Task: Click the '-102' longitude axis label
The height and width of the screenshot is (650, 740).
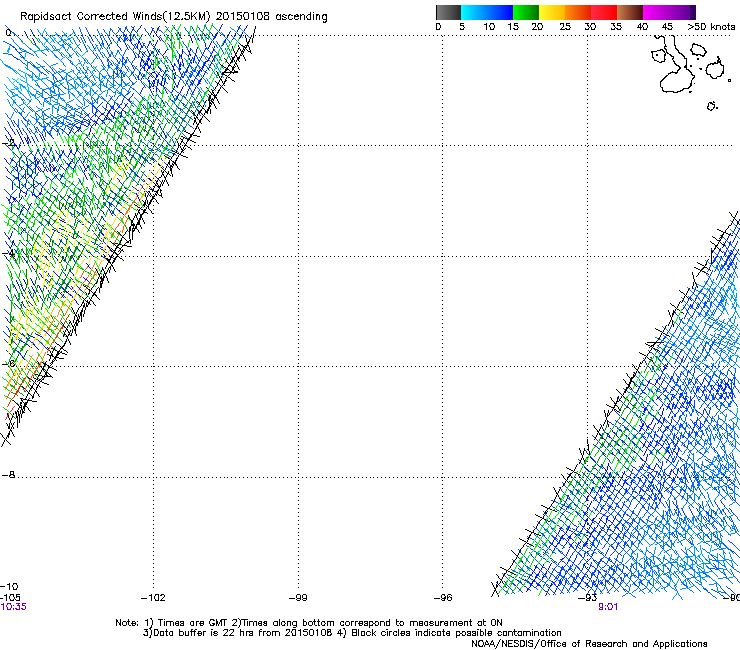Action: pyautogui.click(x=153, y=598)
